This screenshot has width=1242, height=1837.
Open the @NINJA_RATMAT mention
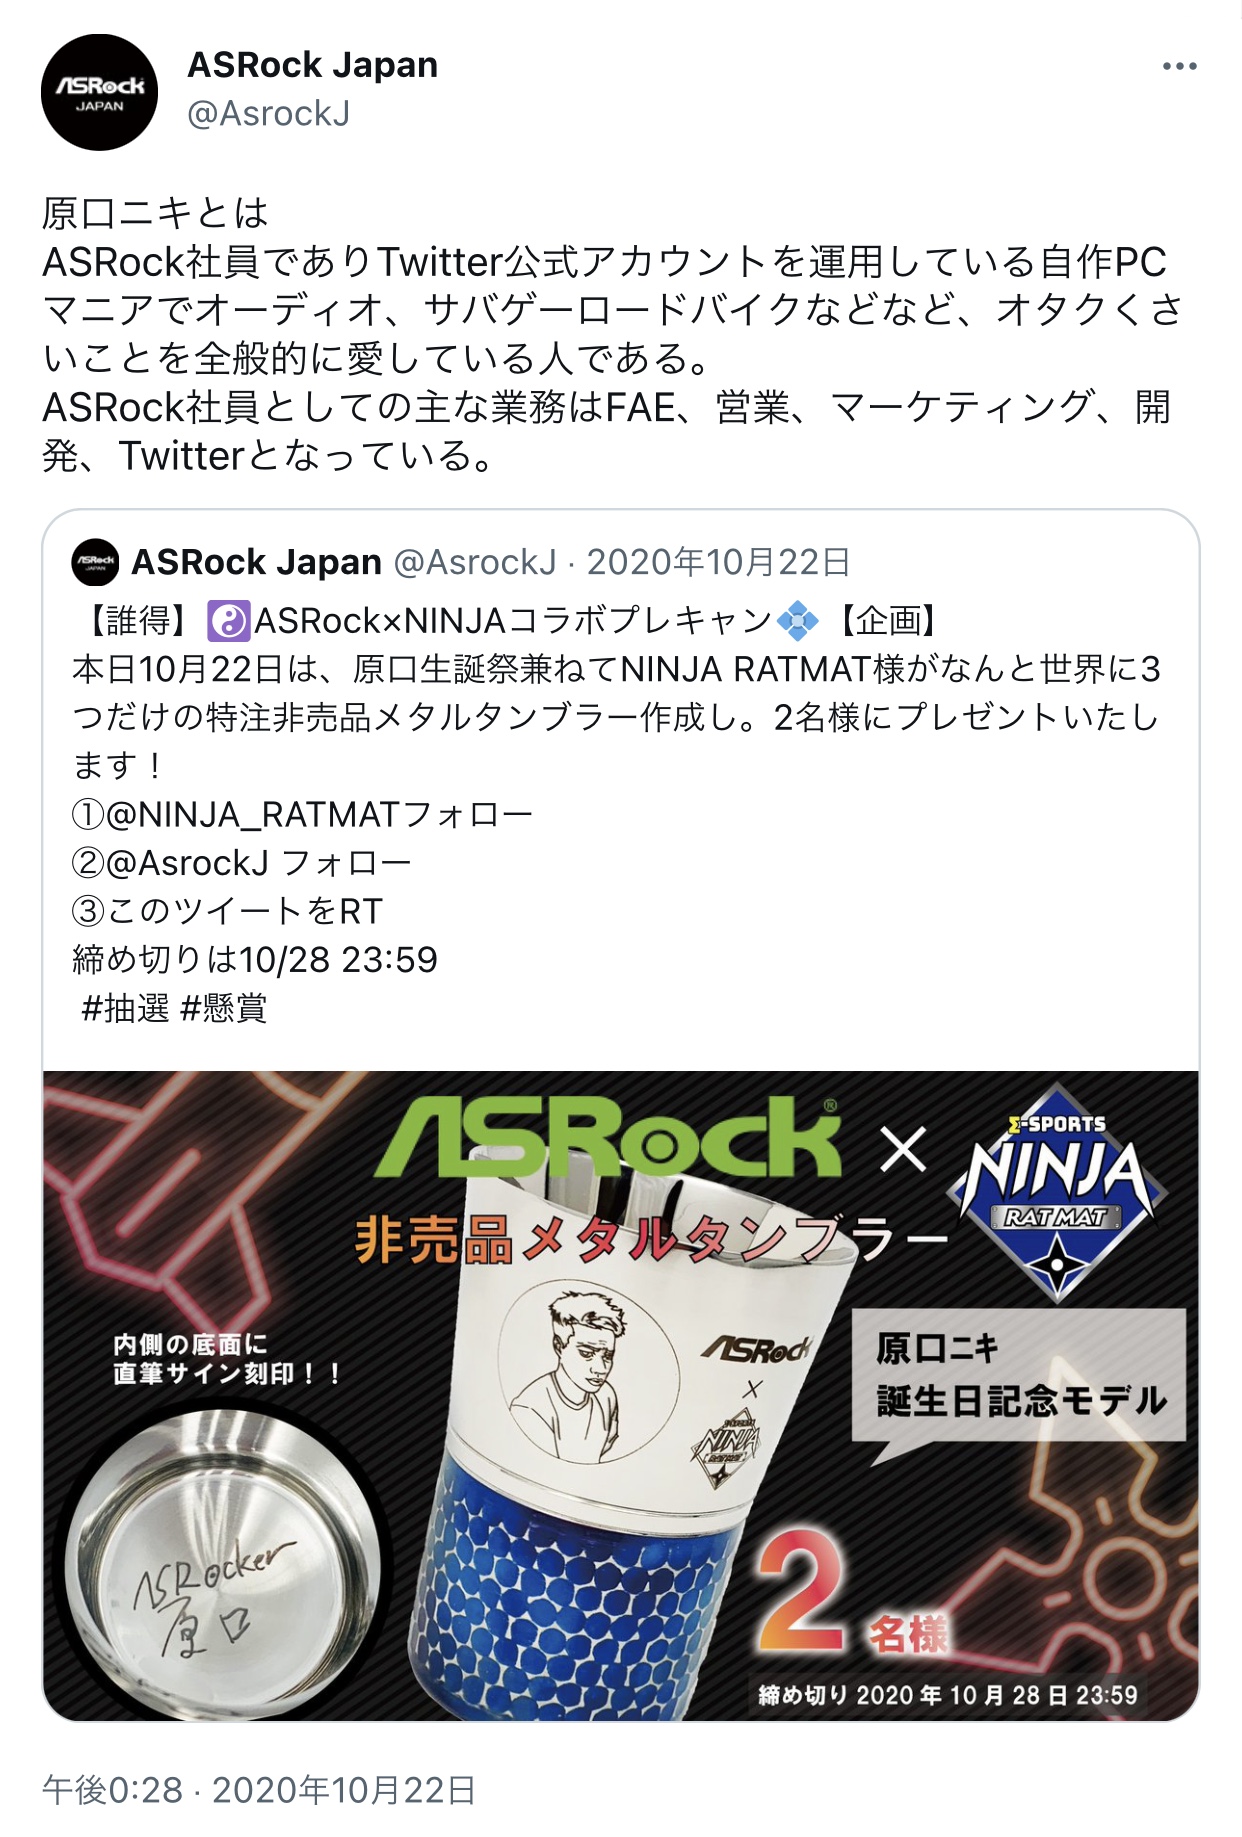click(x=253, y=815)
